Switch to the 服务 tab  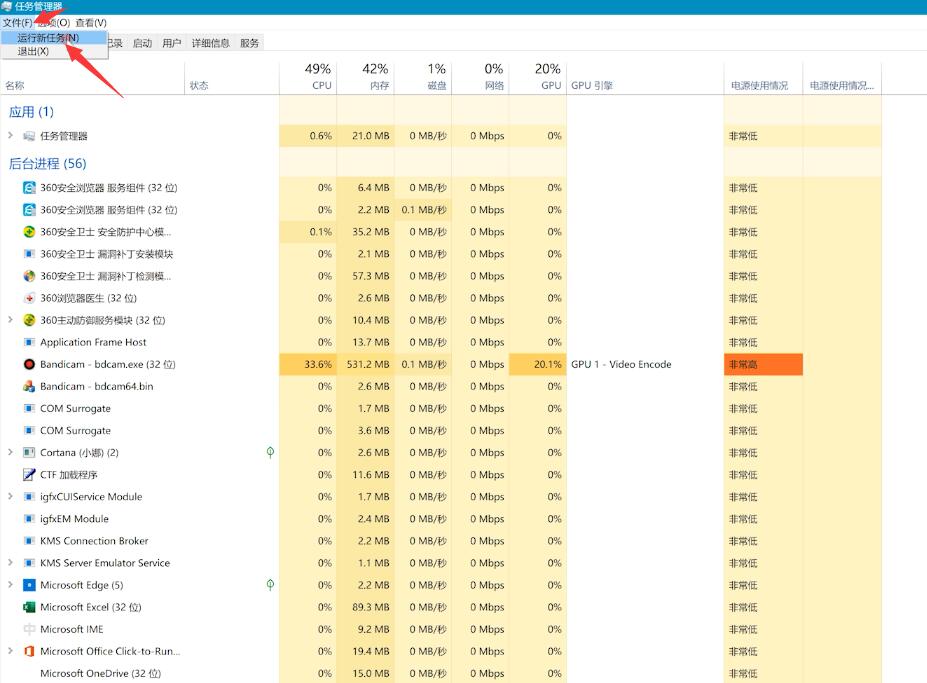pos(249,43)
